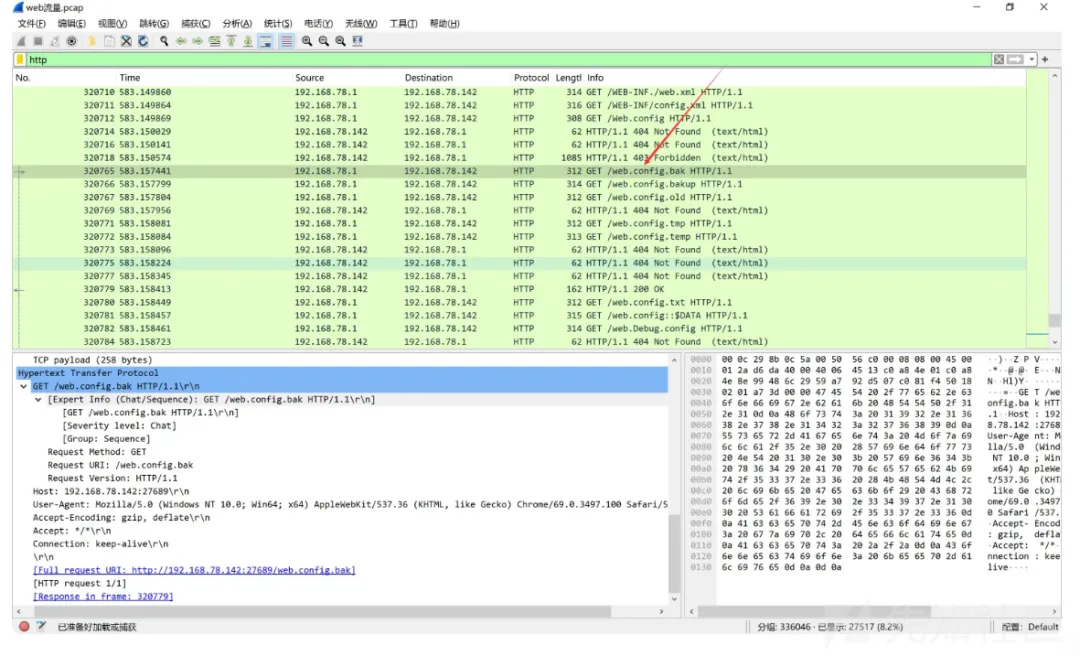
Task: Click the packet list vertical scrollbar thumb
Action: (x=1054, y=321)
